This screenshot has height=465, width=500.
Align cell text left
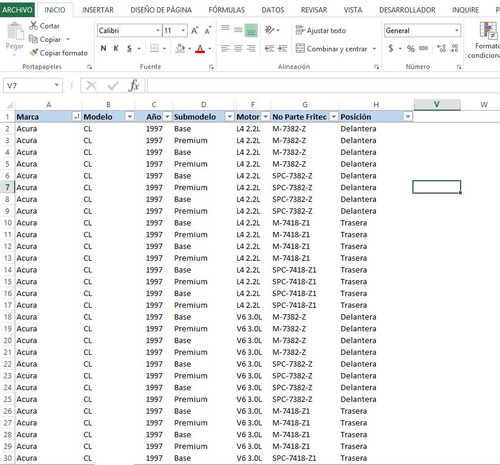(225, 49)
